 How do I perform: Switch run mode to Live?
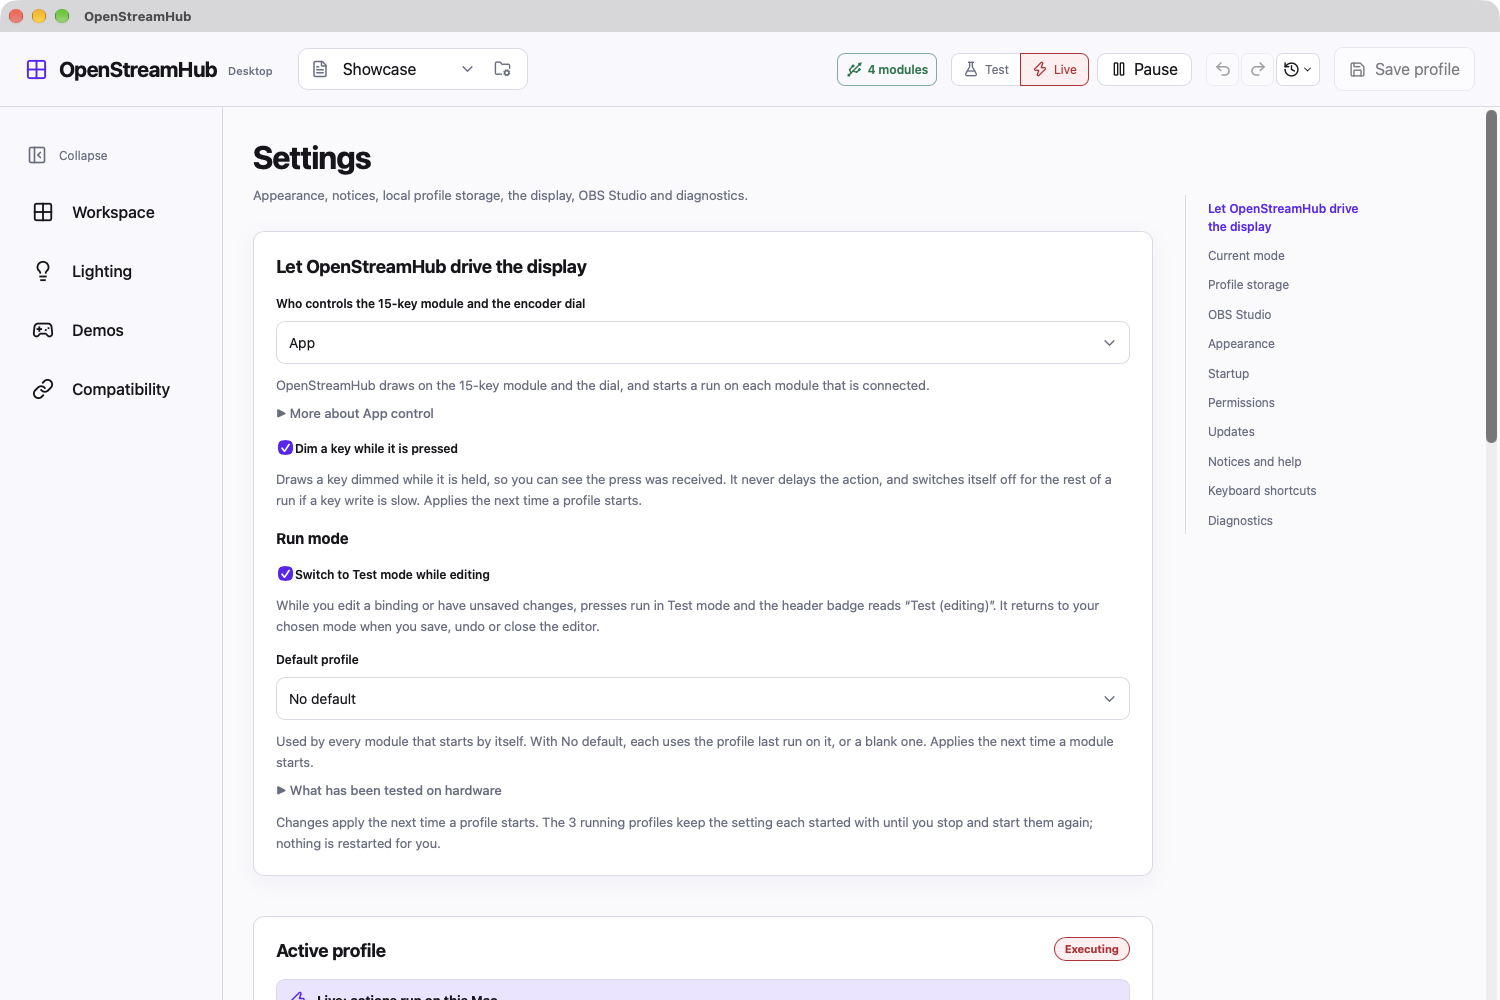coord(1055,69)
